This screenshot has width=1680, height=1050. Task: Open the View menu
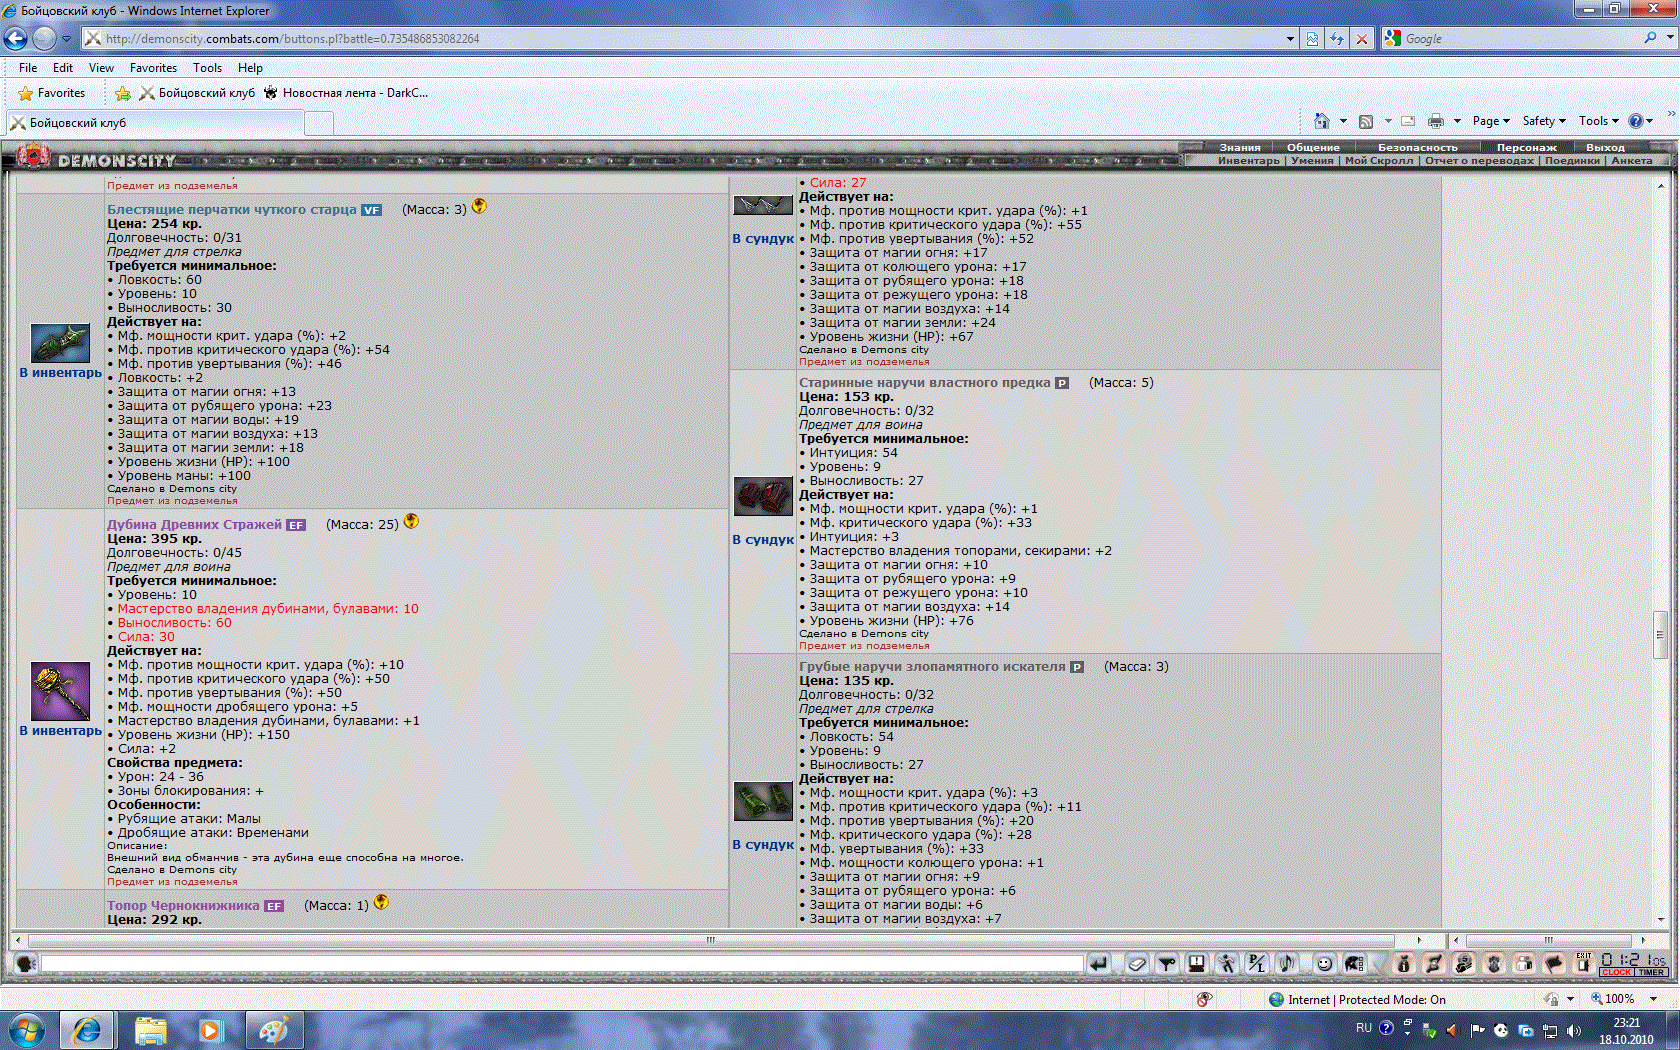pyautogui.click(x=101, y=68)
